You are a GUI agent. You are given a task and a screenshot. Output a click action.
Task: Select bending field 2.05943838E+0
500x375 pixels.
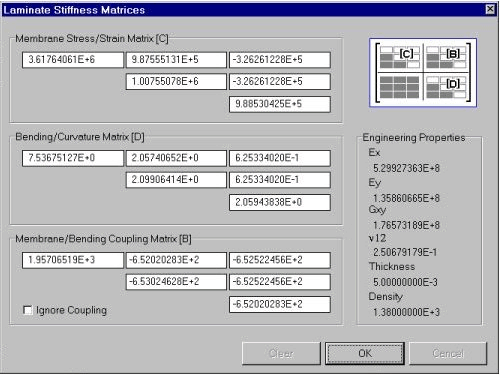click(x=280, y=202)
